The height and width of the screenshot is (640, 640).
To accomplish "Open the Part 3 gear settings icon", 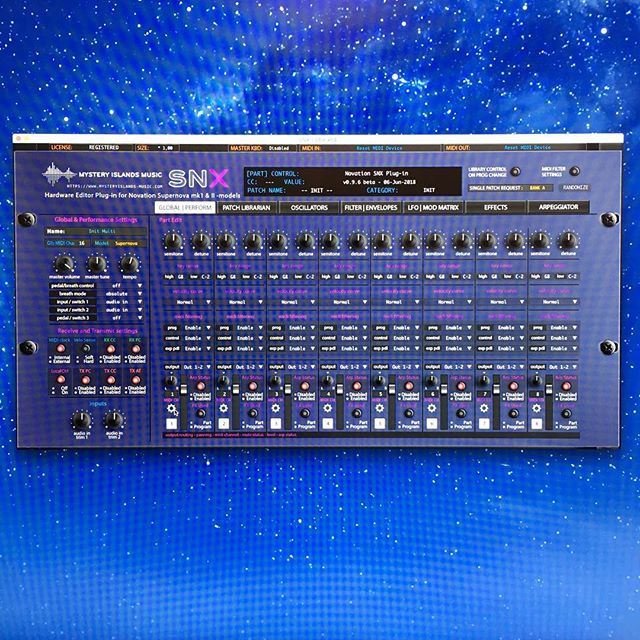I will point(276,408).
